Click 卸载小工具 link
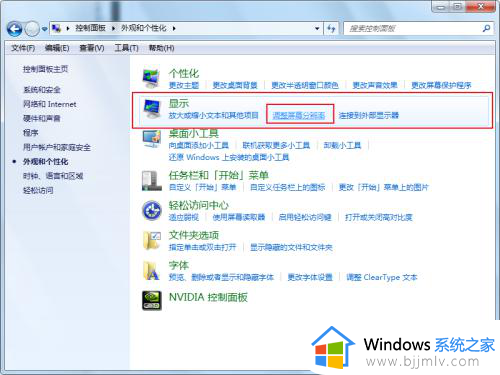500x375 pixels. point(342,146)
